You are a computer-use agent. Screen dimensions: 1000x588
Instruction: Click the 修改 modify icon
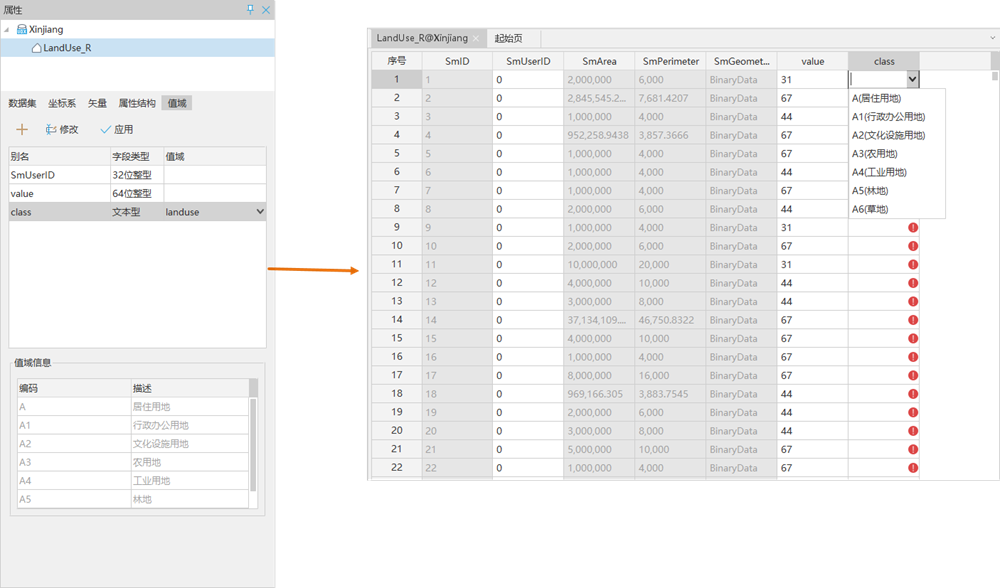[x=51, y=130]
